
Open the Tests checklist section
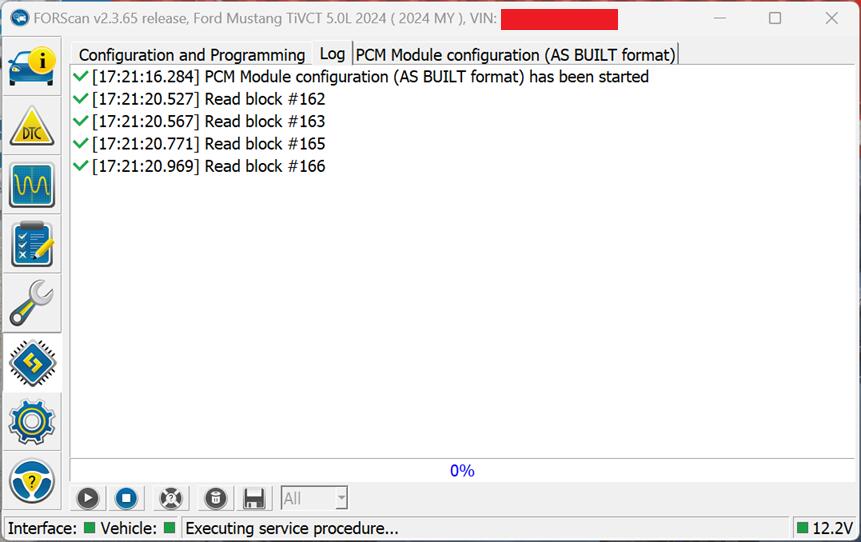pyautogui.click(x=32, y=244)
